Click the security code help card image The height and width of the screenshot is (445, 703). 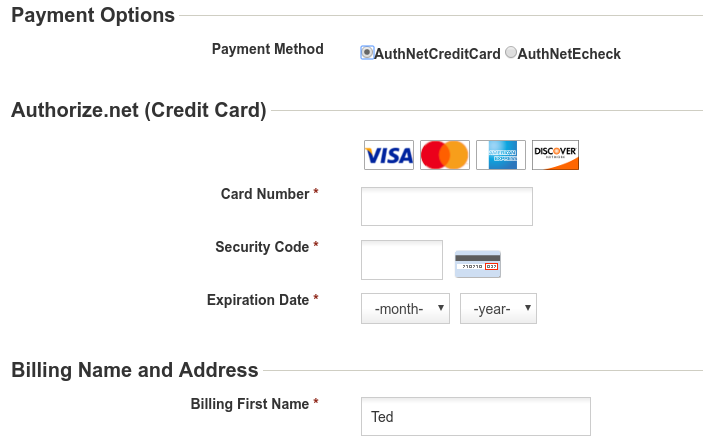tap(478, 264)
